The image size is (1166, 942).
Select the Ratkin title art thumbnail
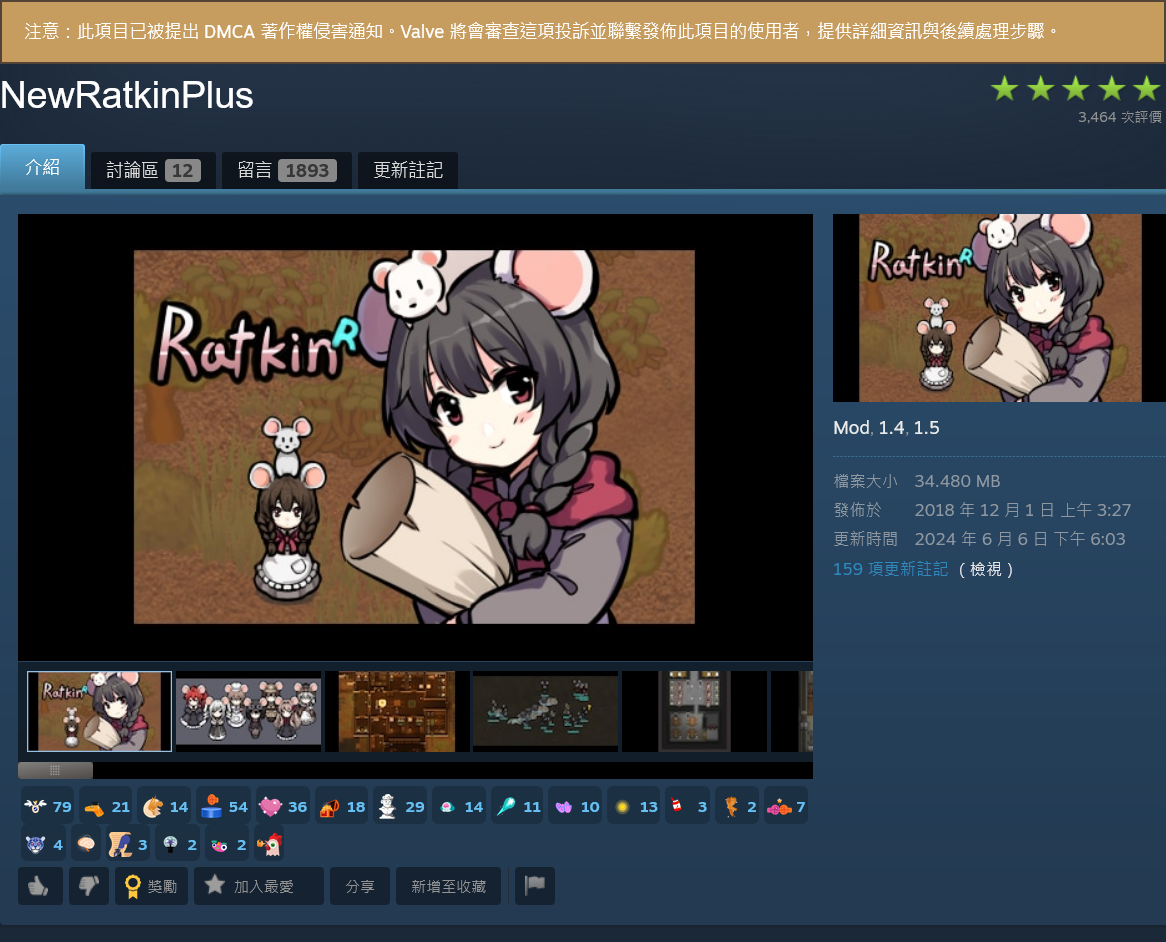pyautogui.click(x=100, y=712)
